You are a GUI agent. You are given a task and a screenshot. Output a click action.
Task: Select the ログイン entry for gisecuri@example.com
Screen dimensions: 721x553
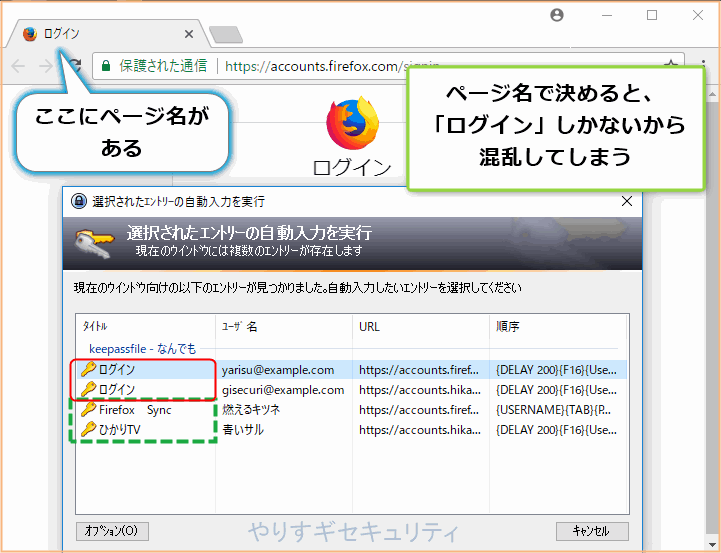(x=351, y=390)
